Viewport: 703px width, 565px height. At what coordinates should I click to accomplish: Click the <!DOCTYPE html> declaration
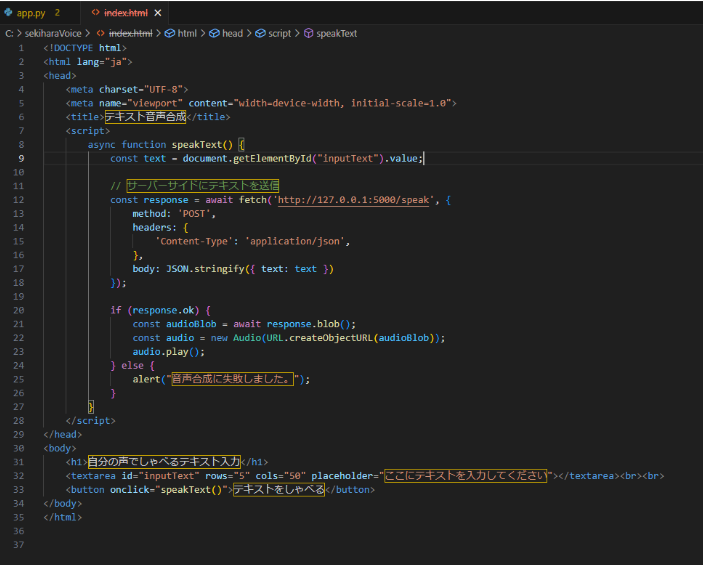(x=85, y=48)
